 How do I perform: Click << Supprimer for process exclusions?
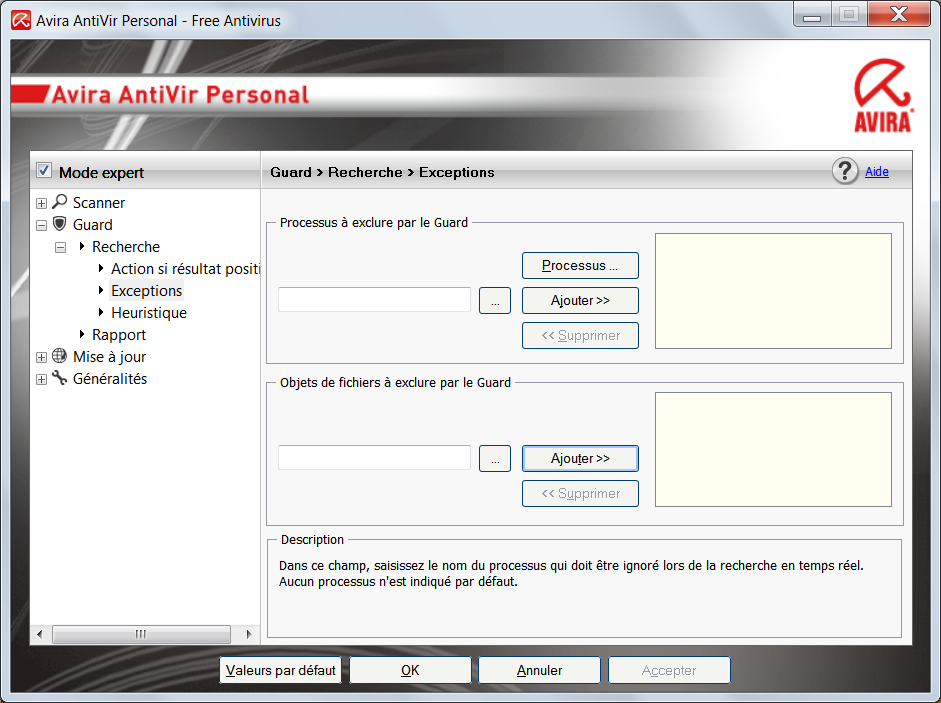[580, 336]
